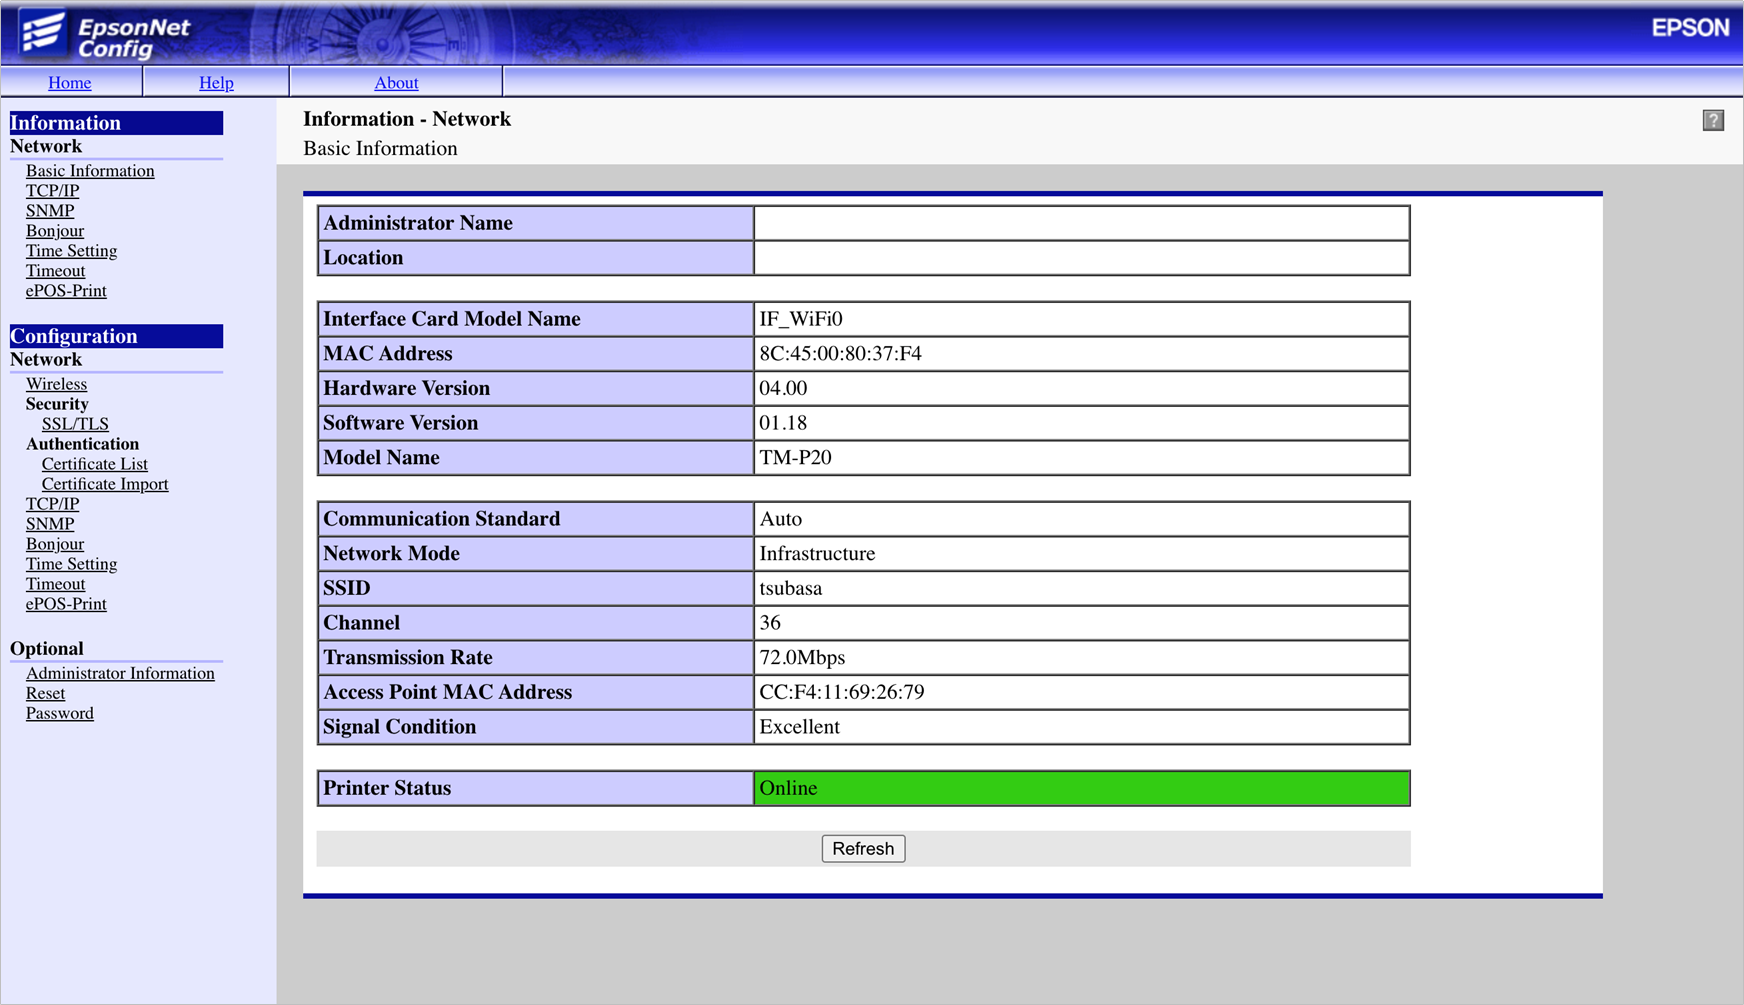Open Bonjour link in Information section
Image resolution: width=1744 pixels, height=1005 pixels.
coord(55,231)
